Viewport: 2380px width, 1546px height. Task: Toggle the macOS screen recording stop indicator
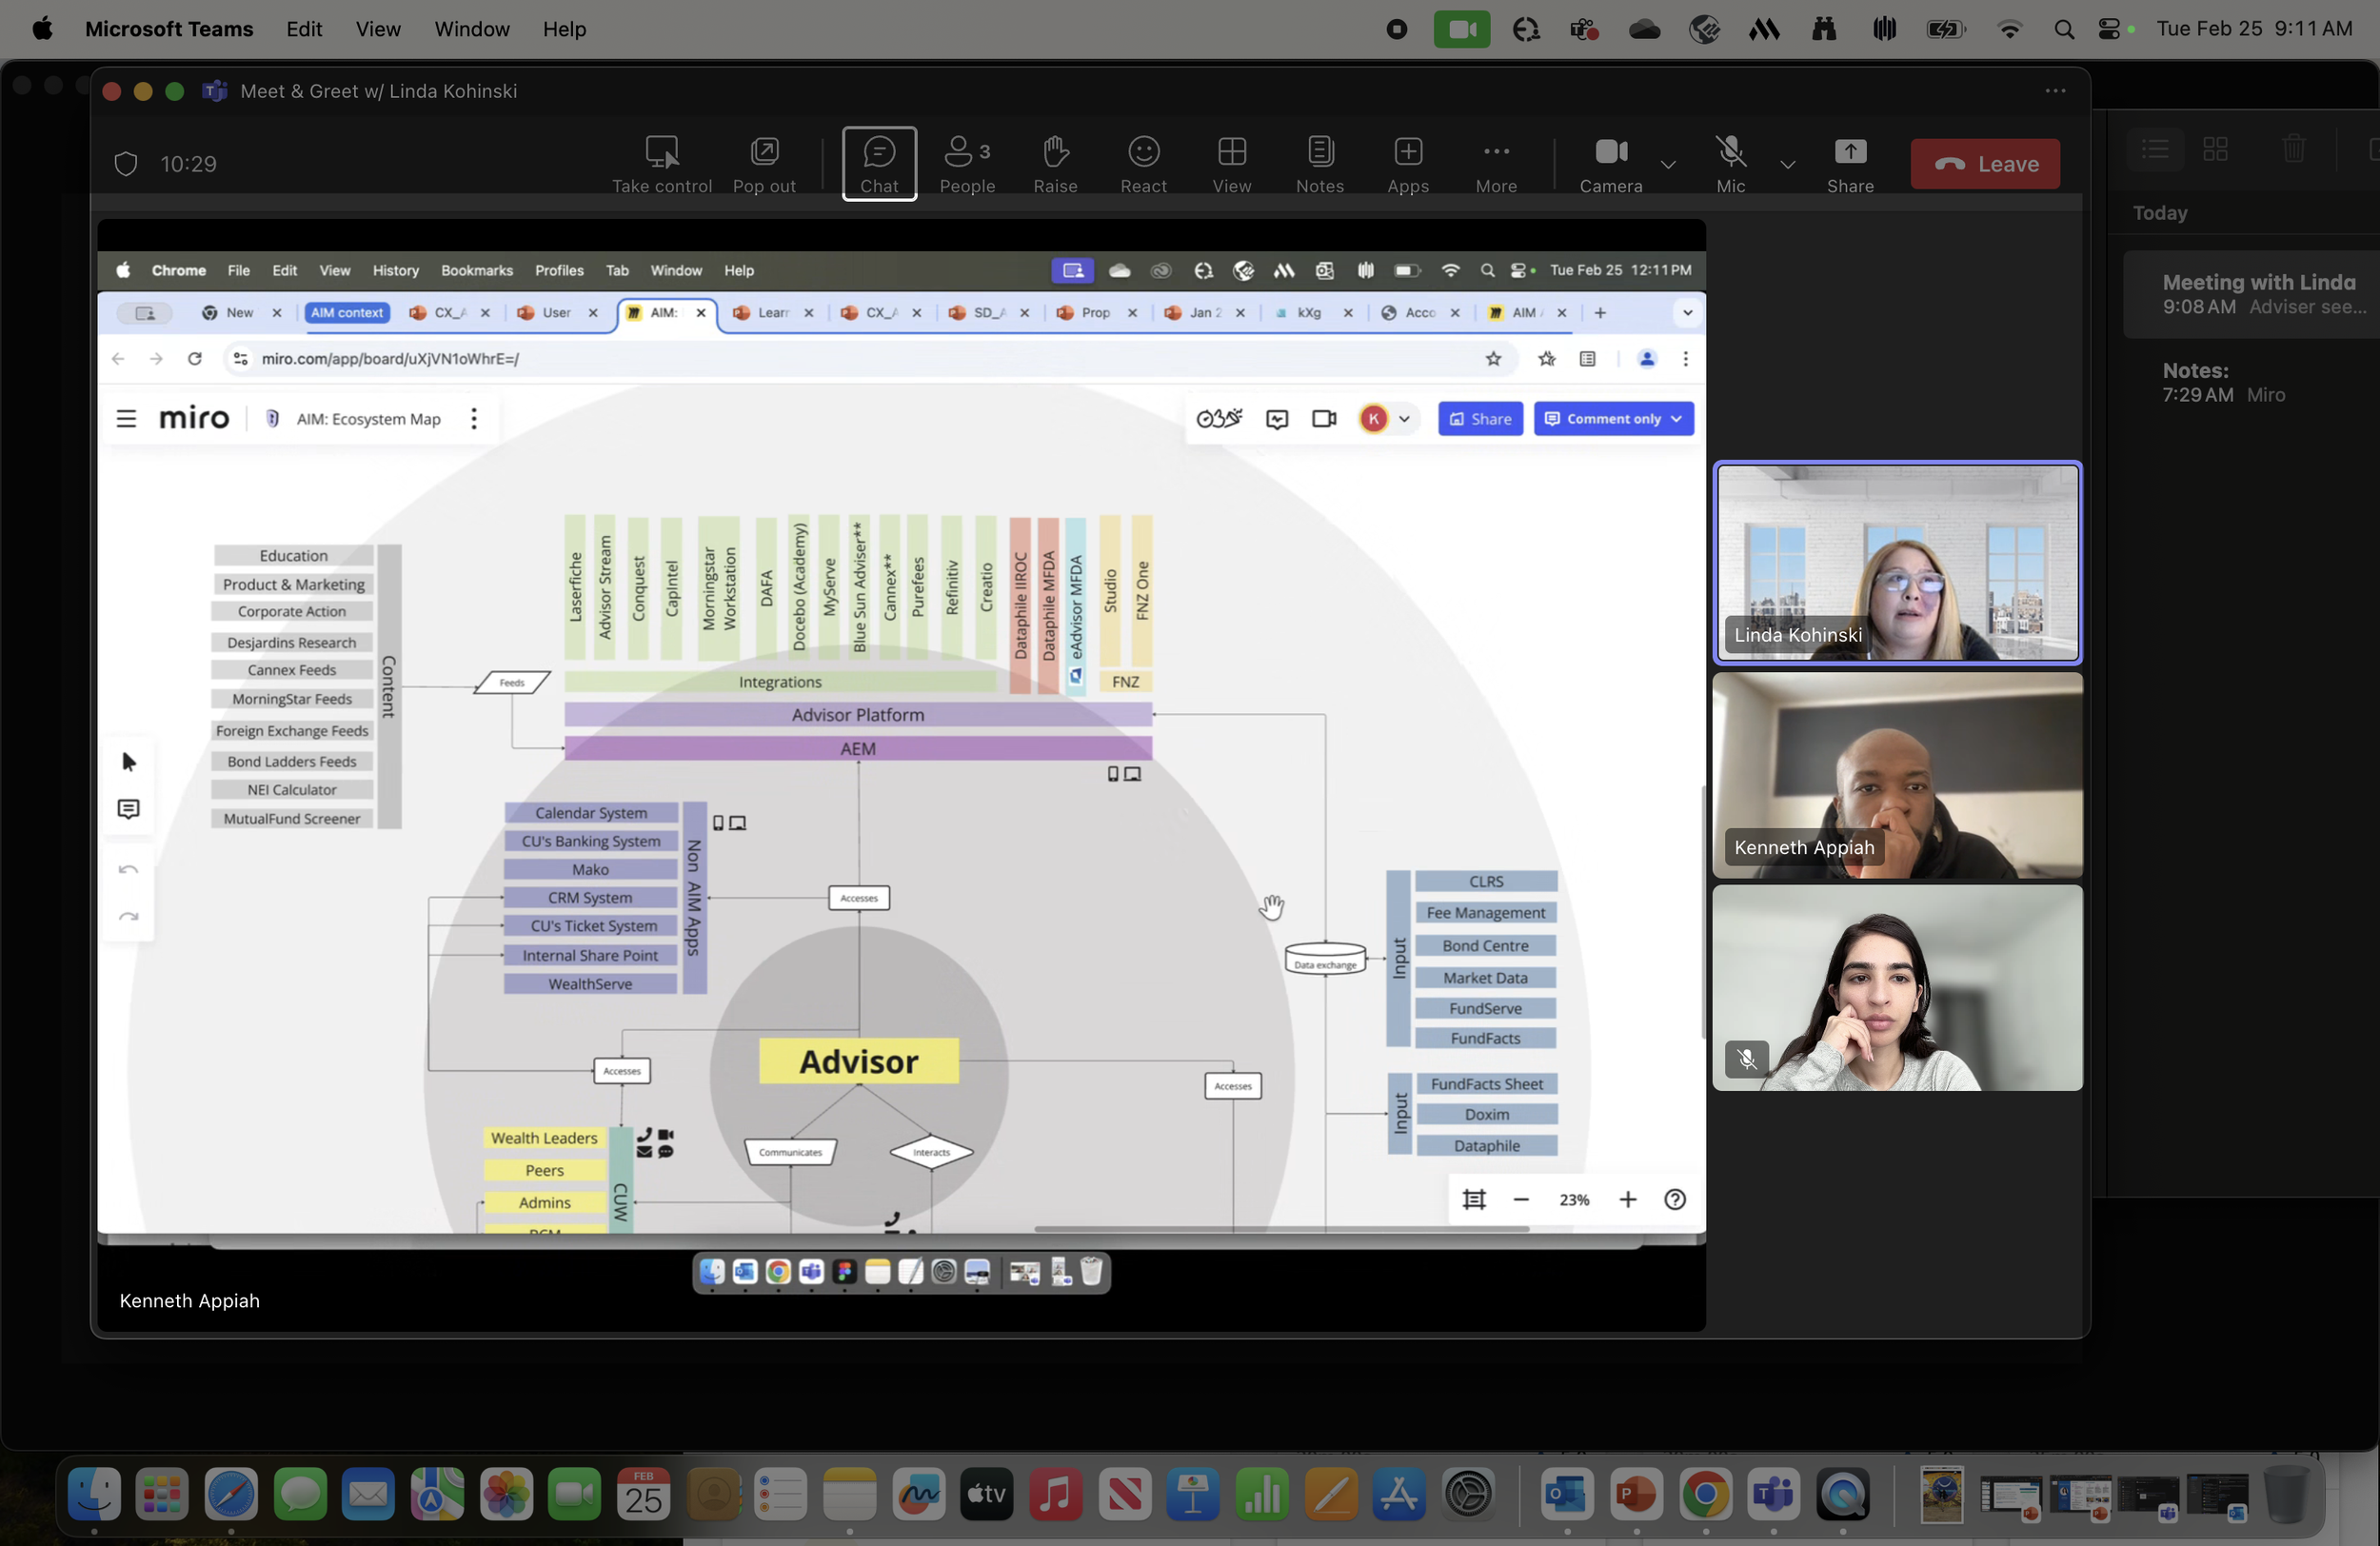[x=1396, y=29]
